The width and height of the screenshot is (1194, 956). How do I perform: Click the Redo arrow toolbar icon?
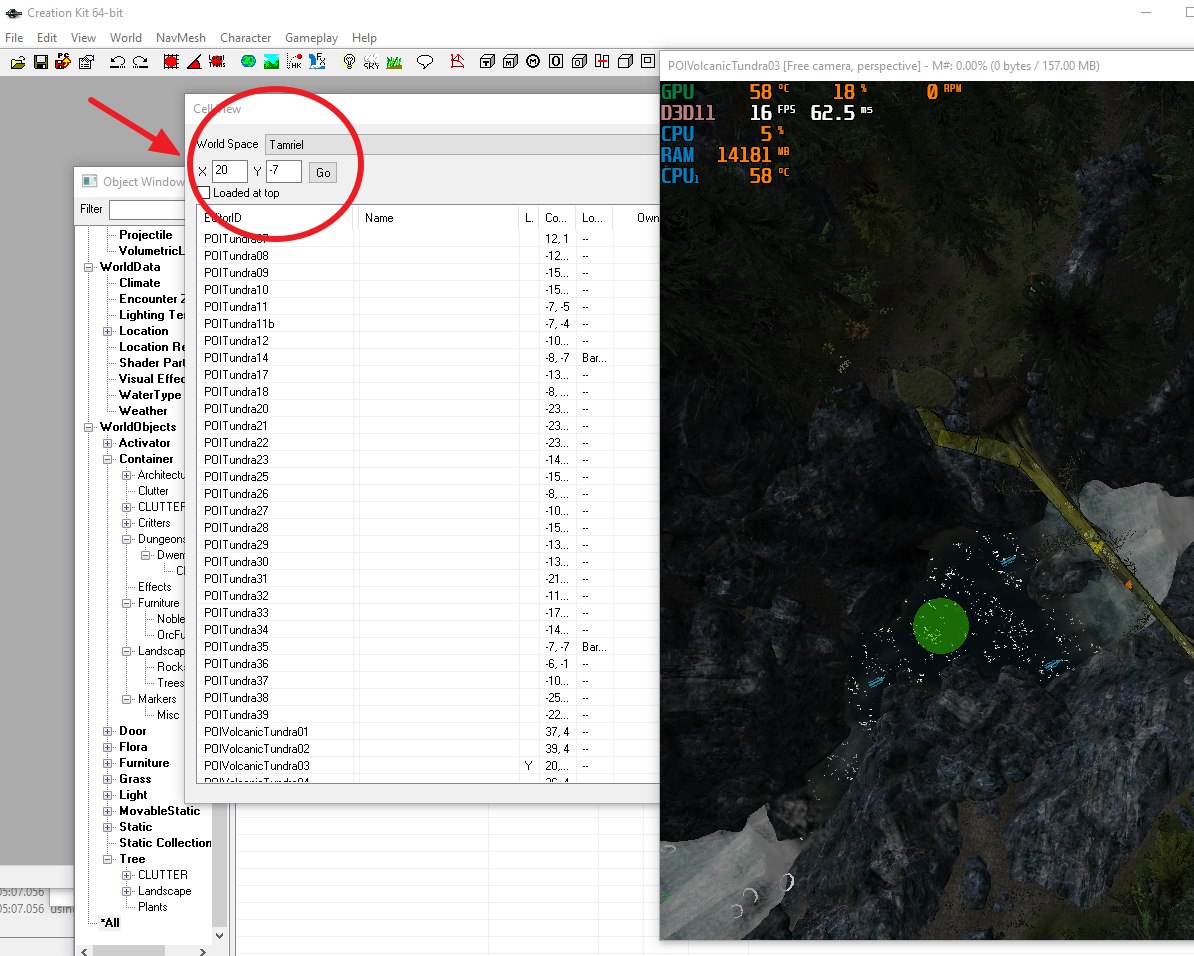(140, 62)
